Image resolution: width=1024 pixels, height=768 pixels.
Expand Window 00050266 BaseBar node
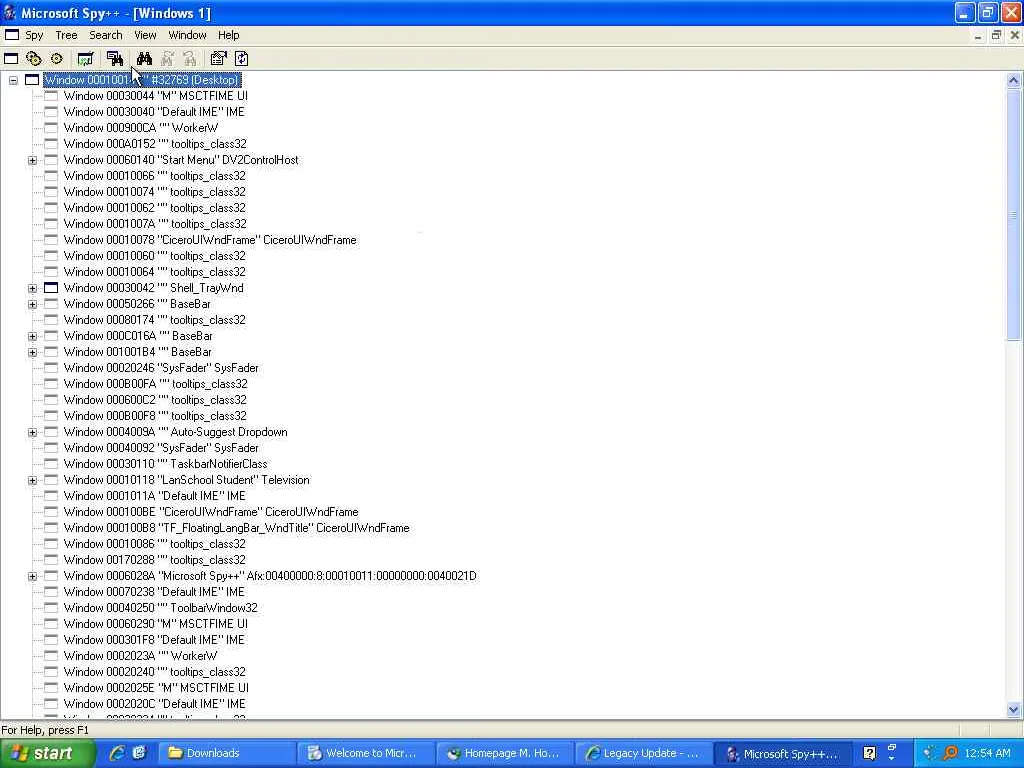point(32,304)
